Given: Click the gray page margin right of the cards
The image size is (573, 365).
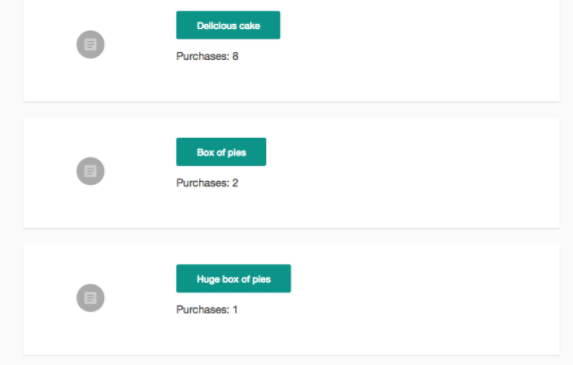Looking at the screenshot, I should (x=566, y=183).
